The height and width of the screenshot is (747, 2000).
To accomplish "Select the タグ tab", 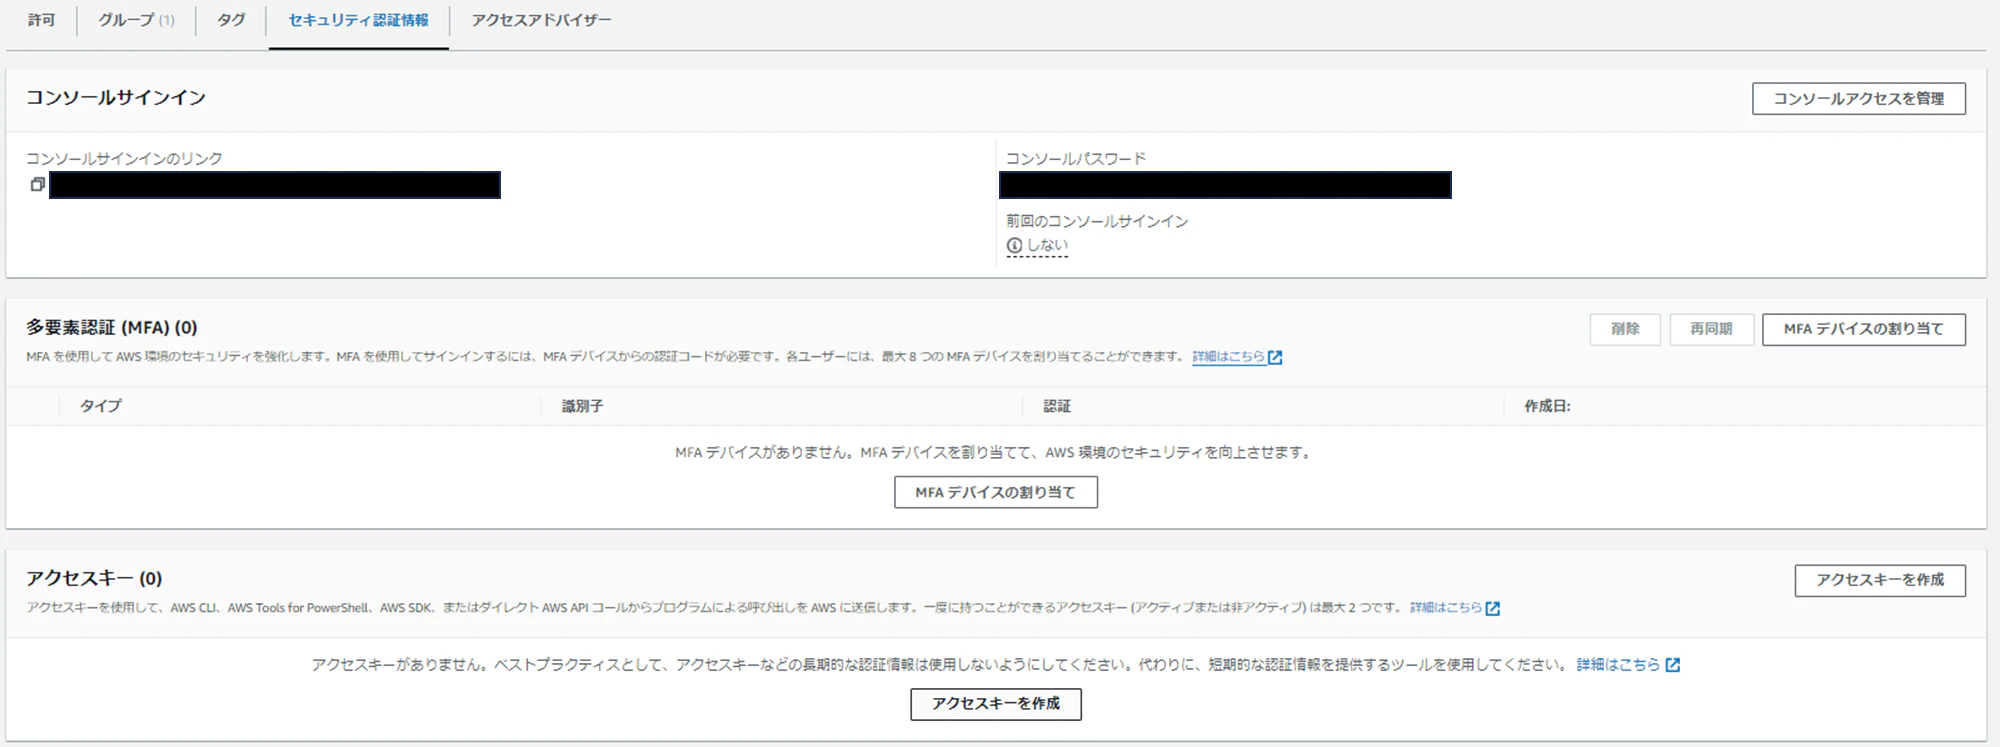I will coord(231,20).
